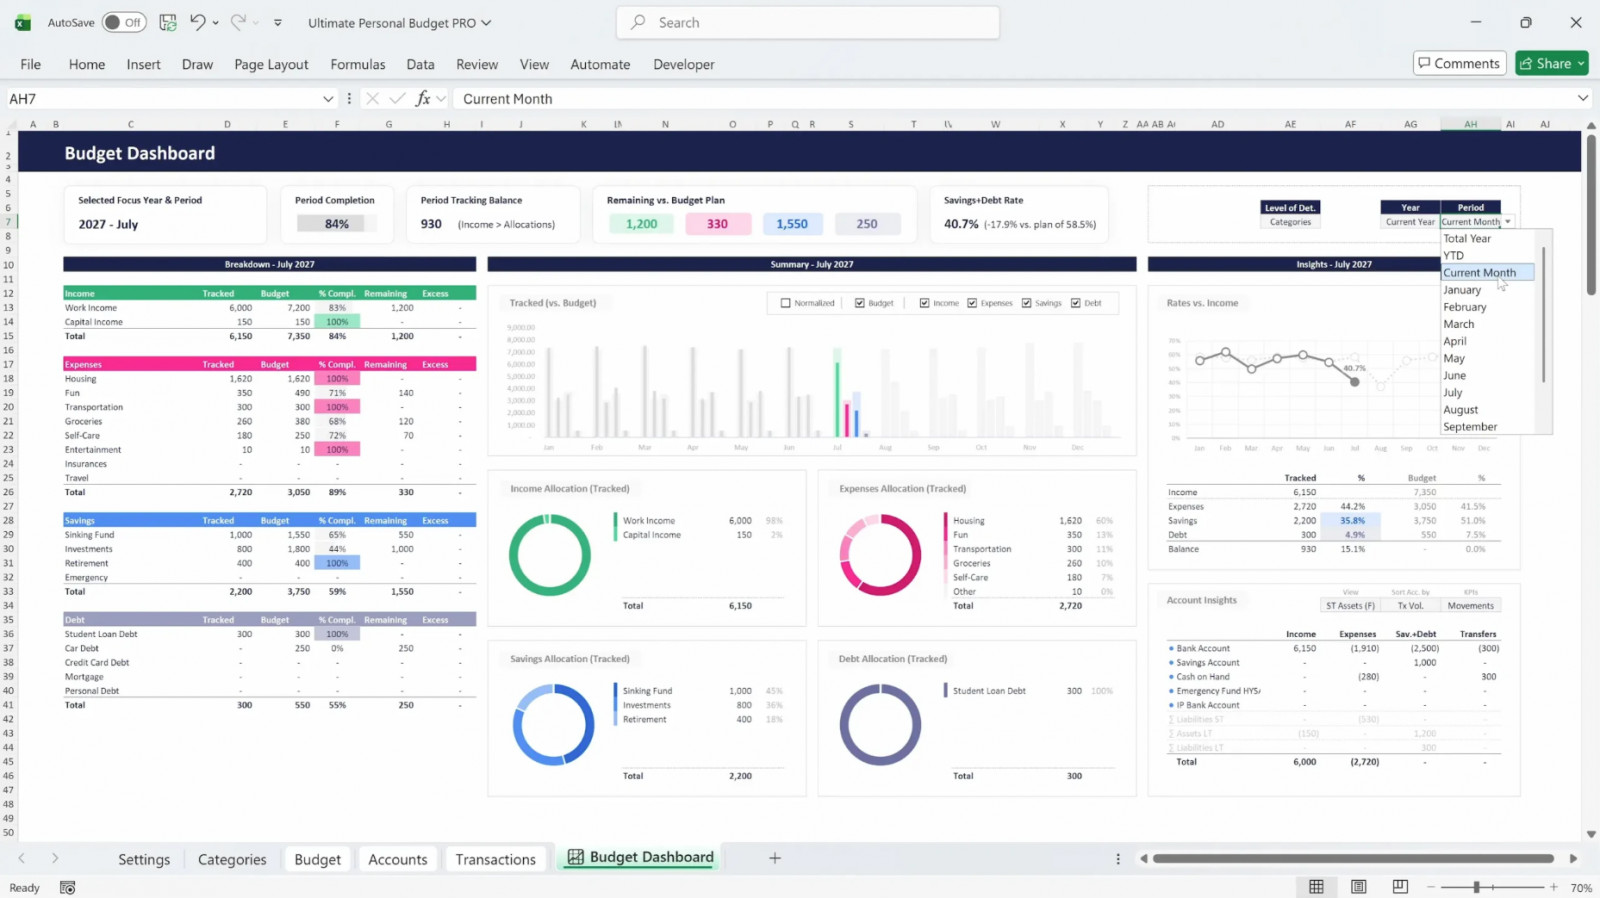Open the Formulas ribbon tab
Image resolution: width=1600 pixels, height=898 pixels.
(357, 64)
